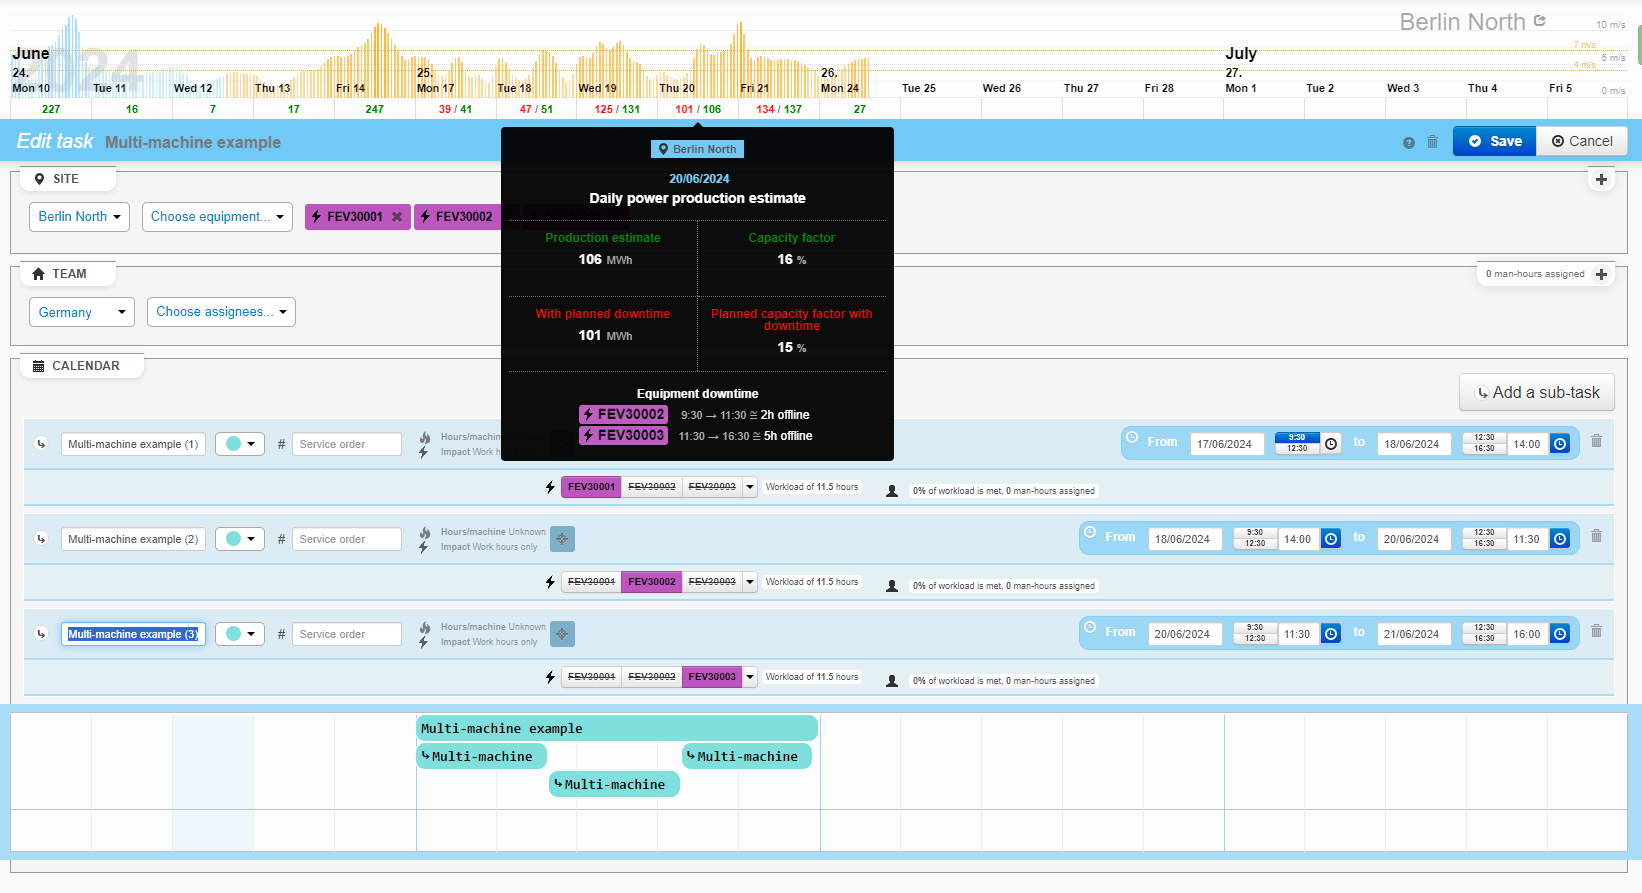Toggle FEV30002 in first sub-task machine row
1642x893 pixels.
point(651,487)
